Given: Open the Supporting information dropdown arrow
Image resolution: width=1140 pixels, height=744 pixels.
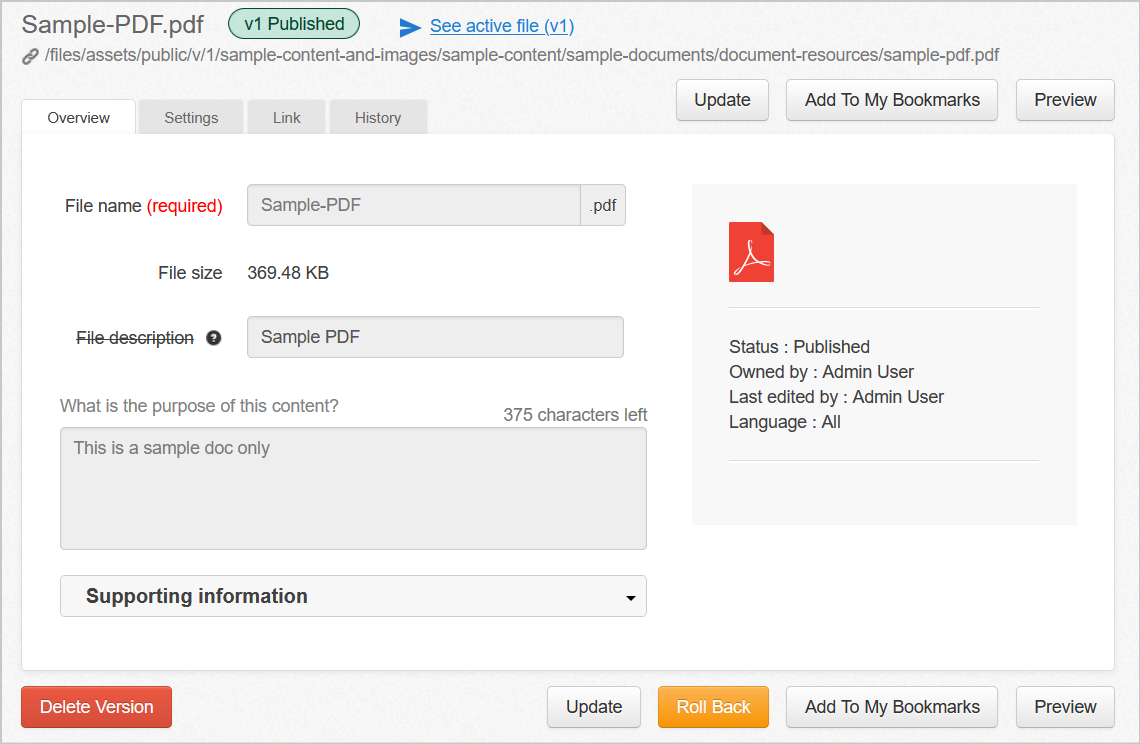Looking at the screenshot, I should pos(631,596).
